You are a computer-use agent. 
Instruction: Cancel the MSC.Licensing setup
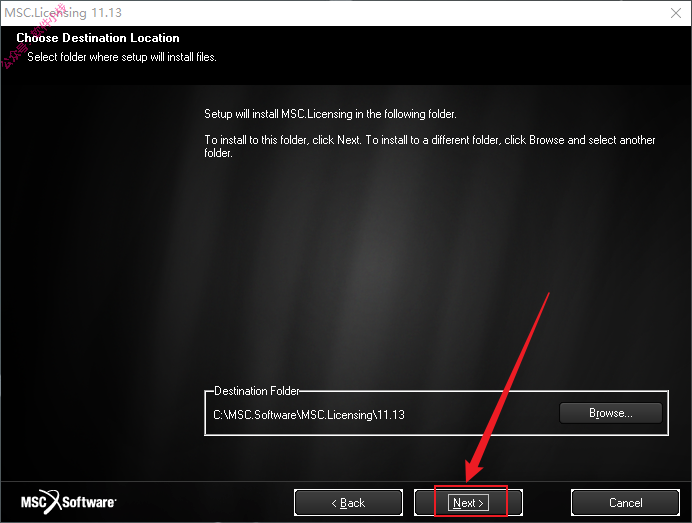pos(625,502)
